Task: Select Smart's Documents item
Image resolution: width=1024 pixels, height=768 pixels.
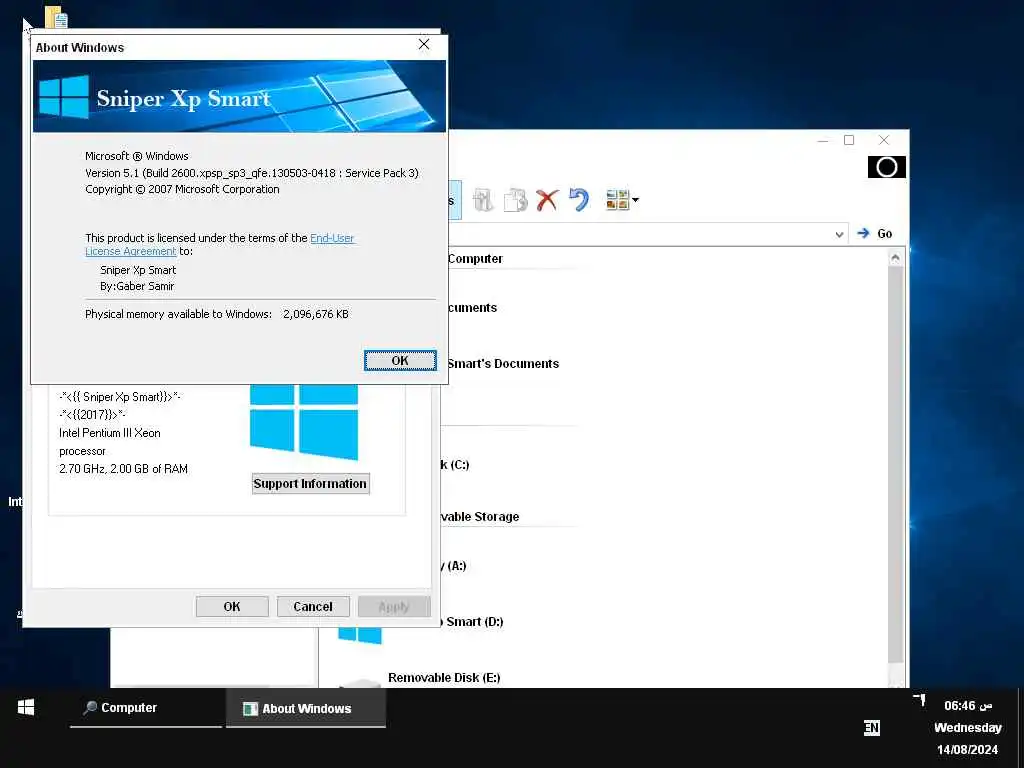Action: (503, 364)
